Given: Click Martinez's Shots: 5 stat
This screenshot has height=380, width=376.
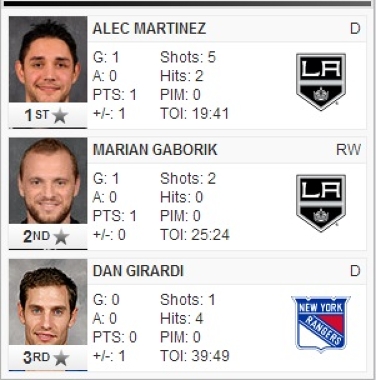Looking at the screenshot, I should 188,57.
